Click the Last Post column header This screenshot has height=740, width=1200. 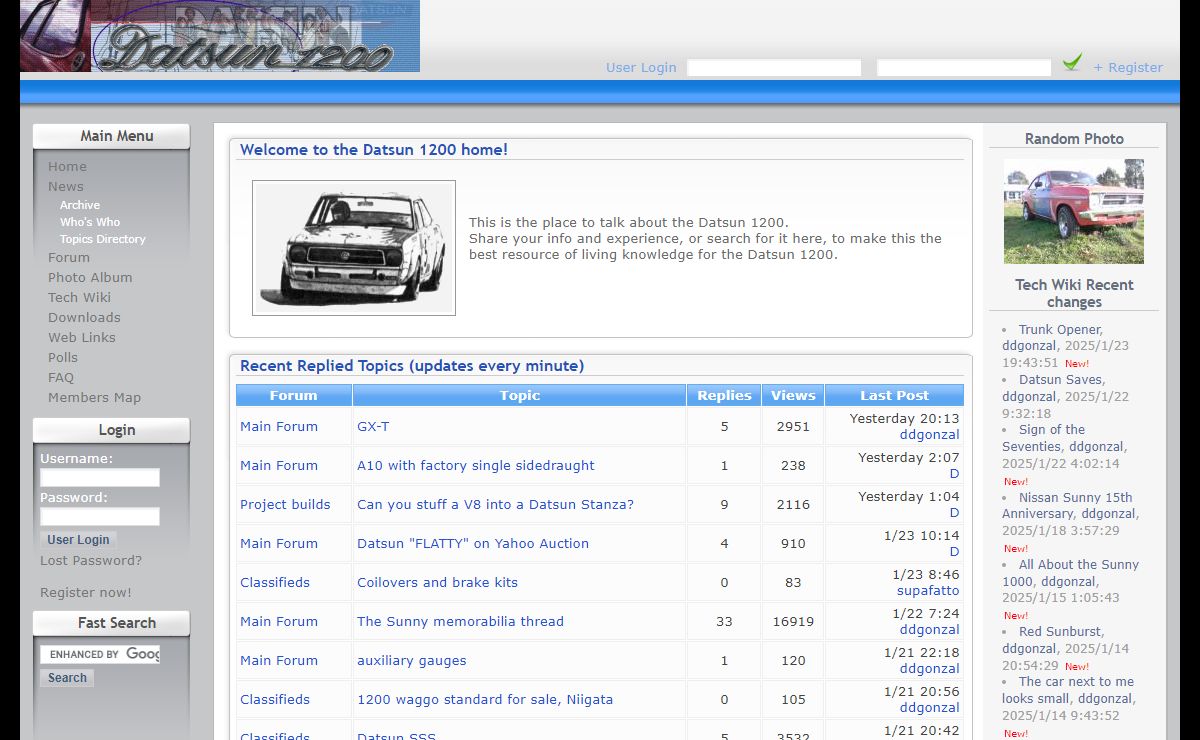894,395
